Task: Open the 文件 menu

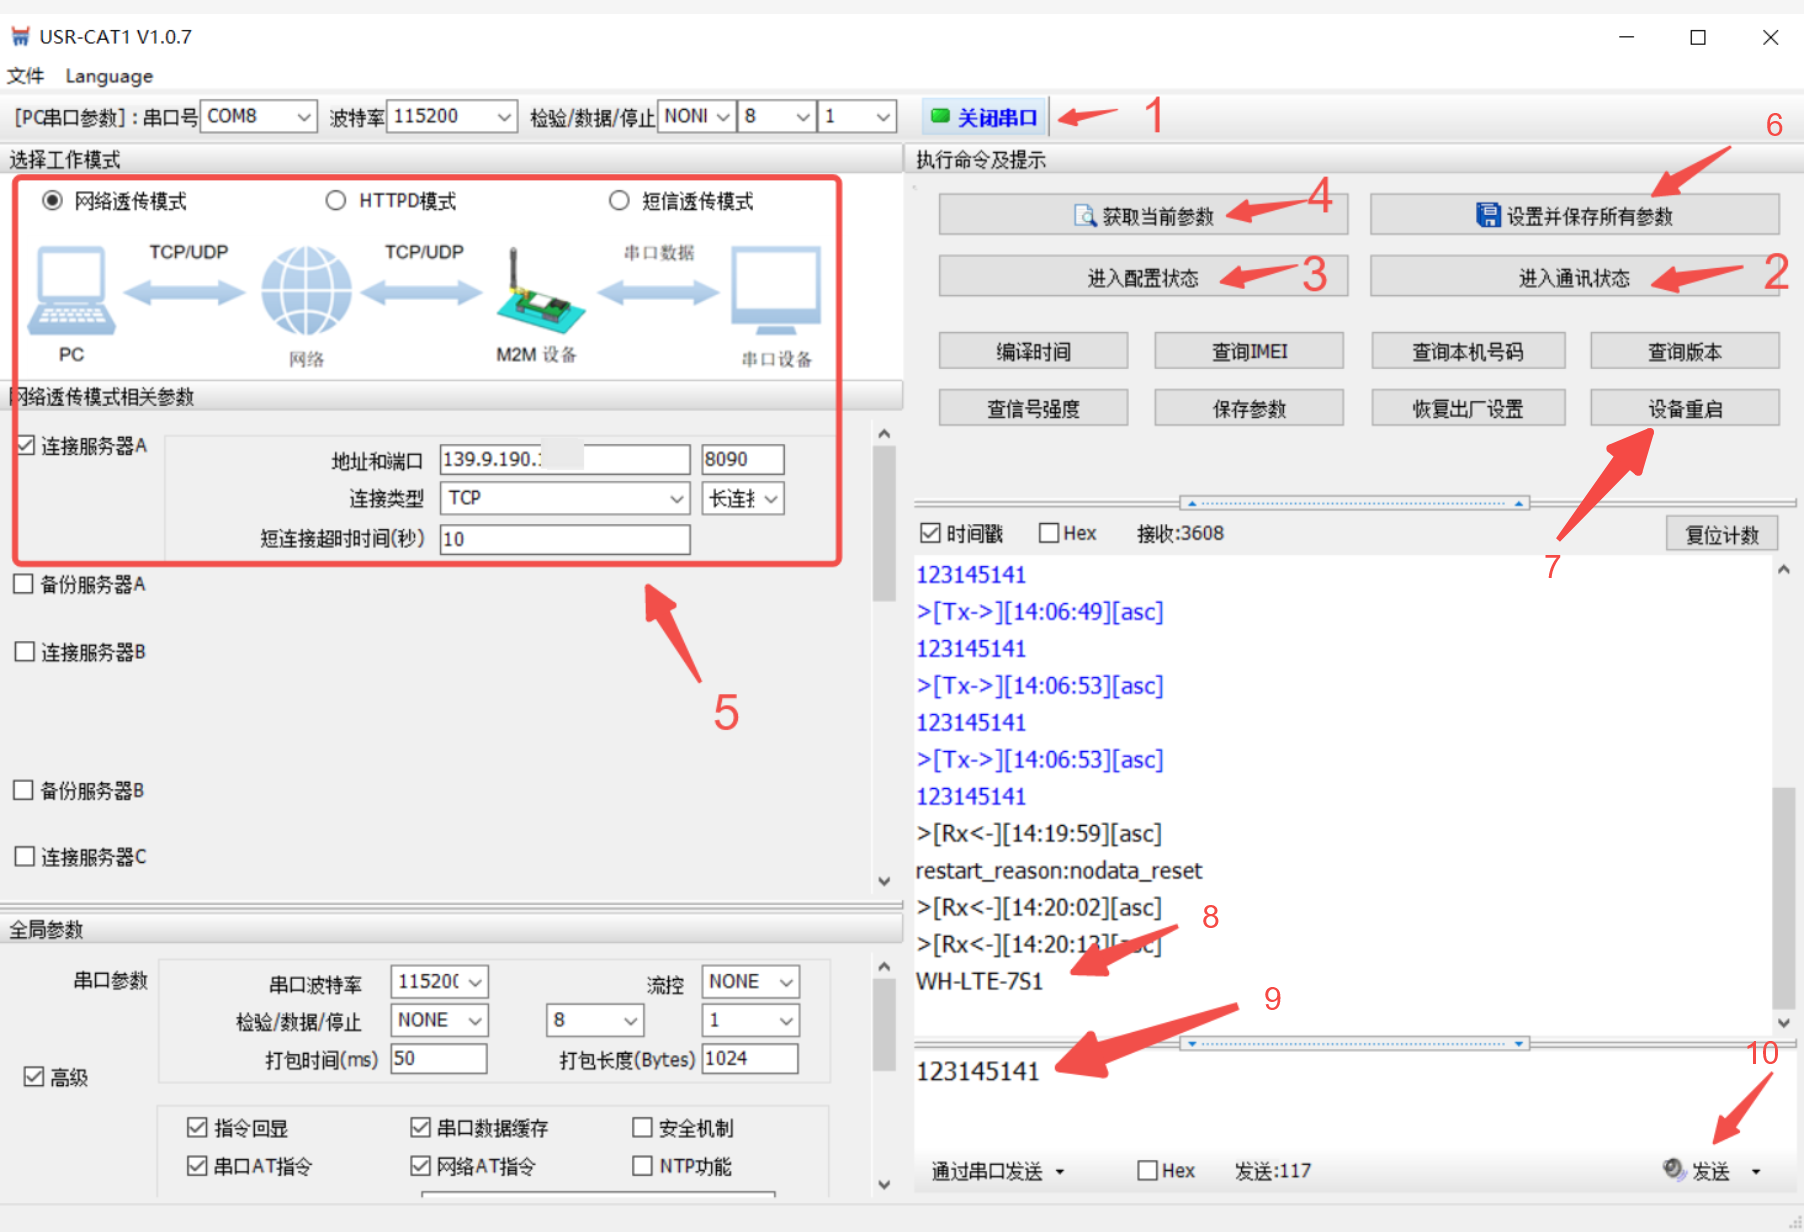Action: (x=26, y=76)
